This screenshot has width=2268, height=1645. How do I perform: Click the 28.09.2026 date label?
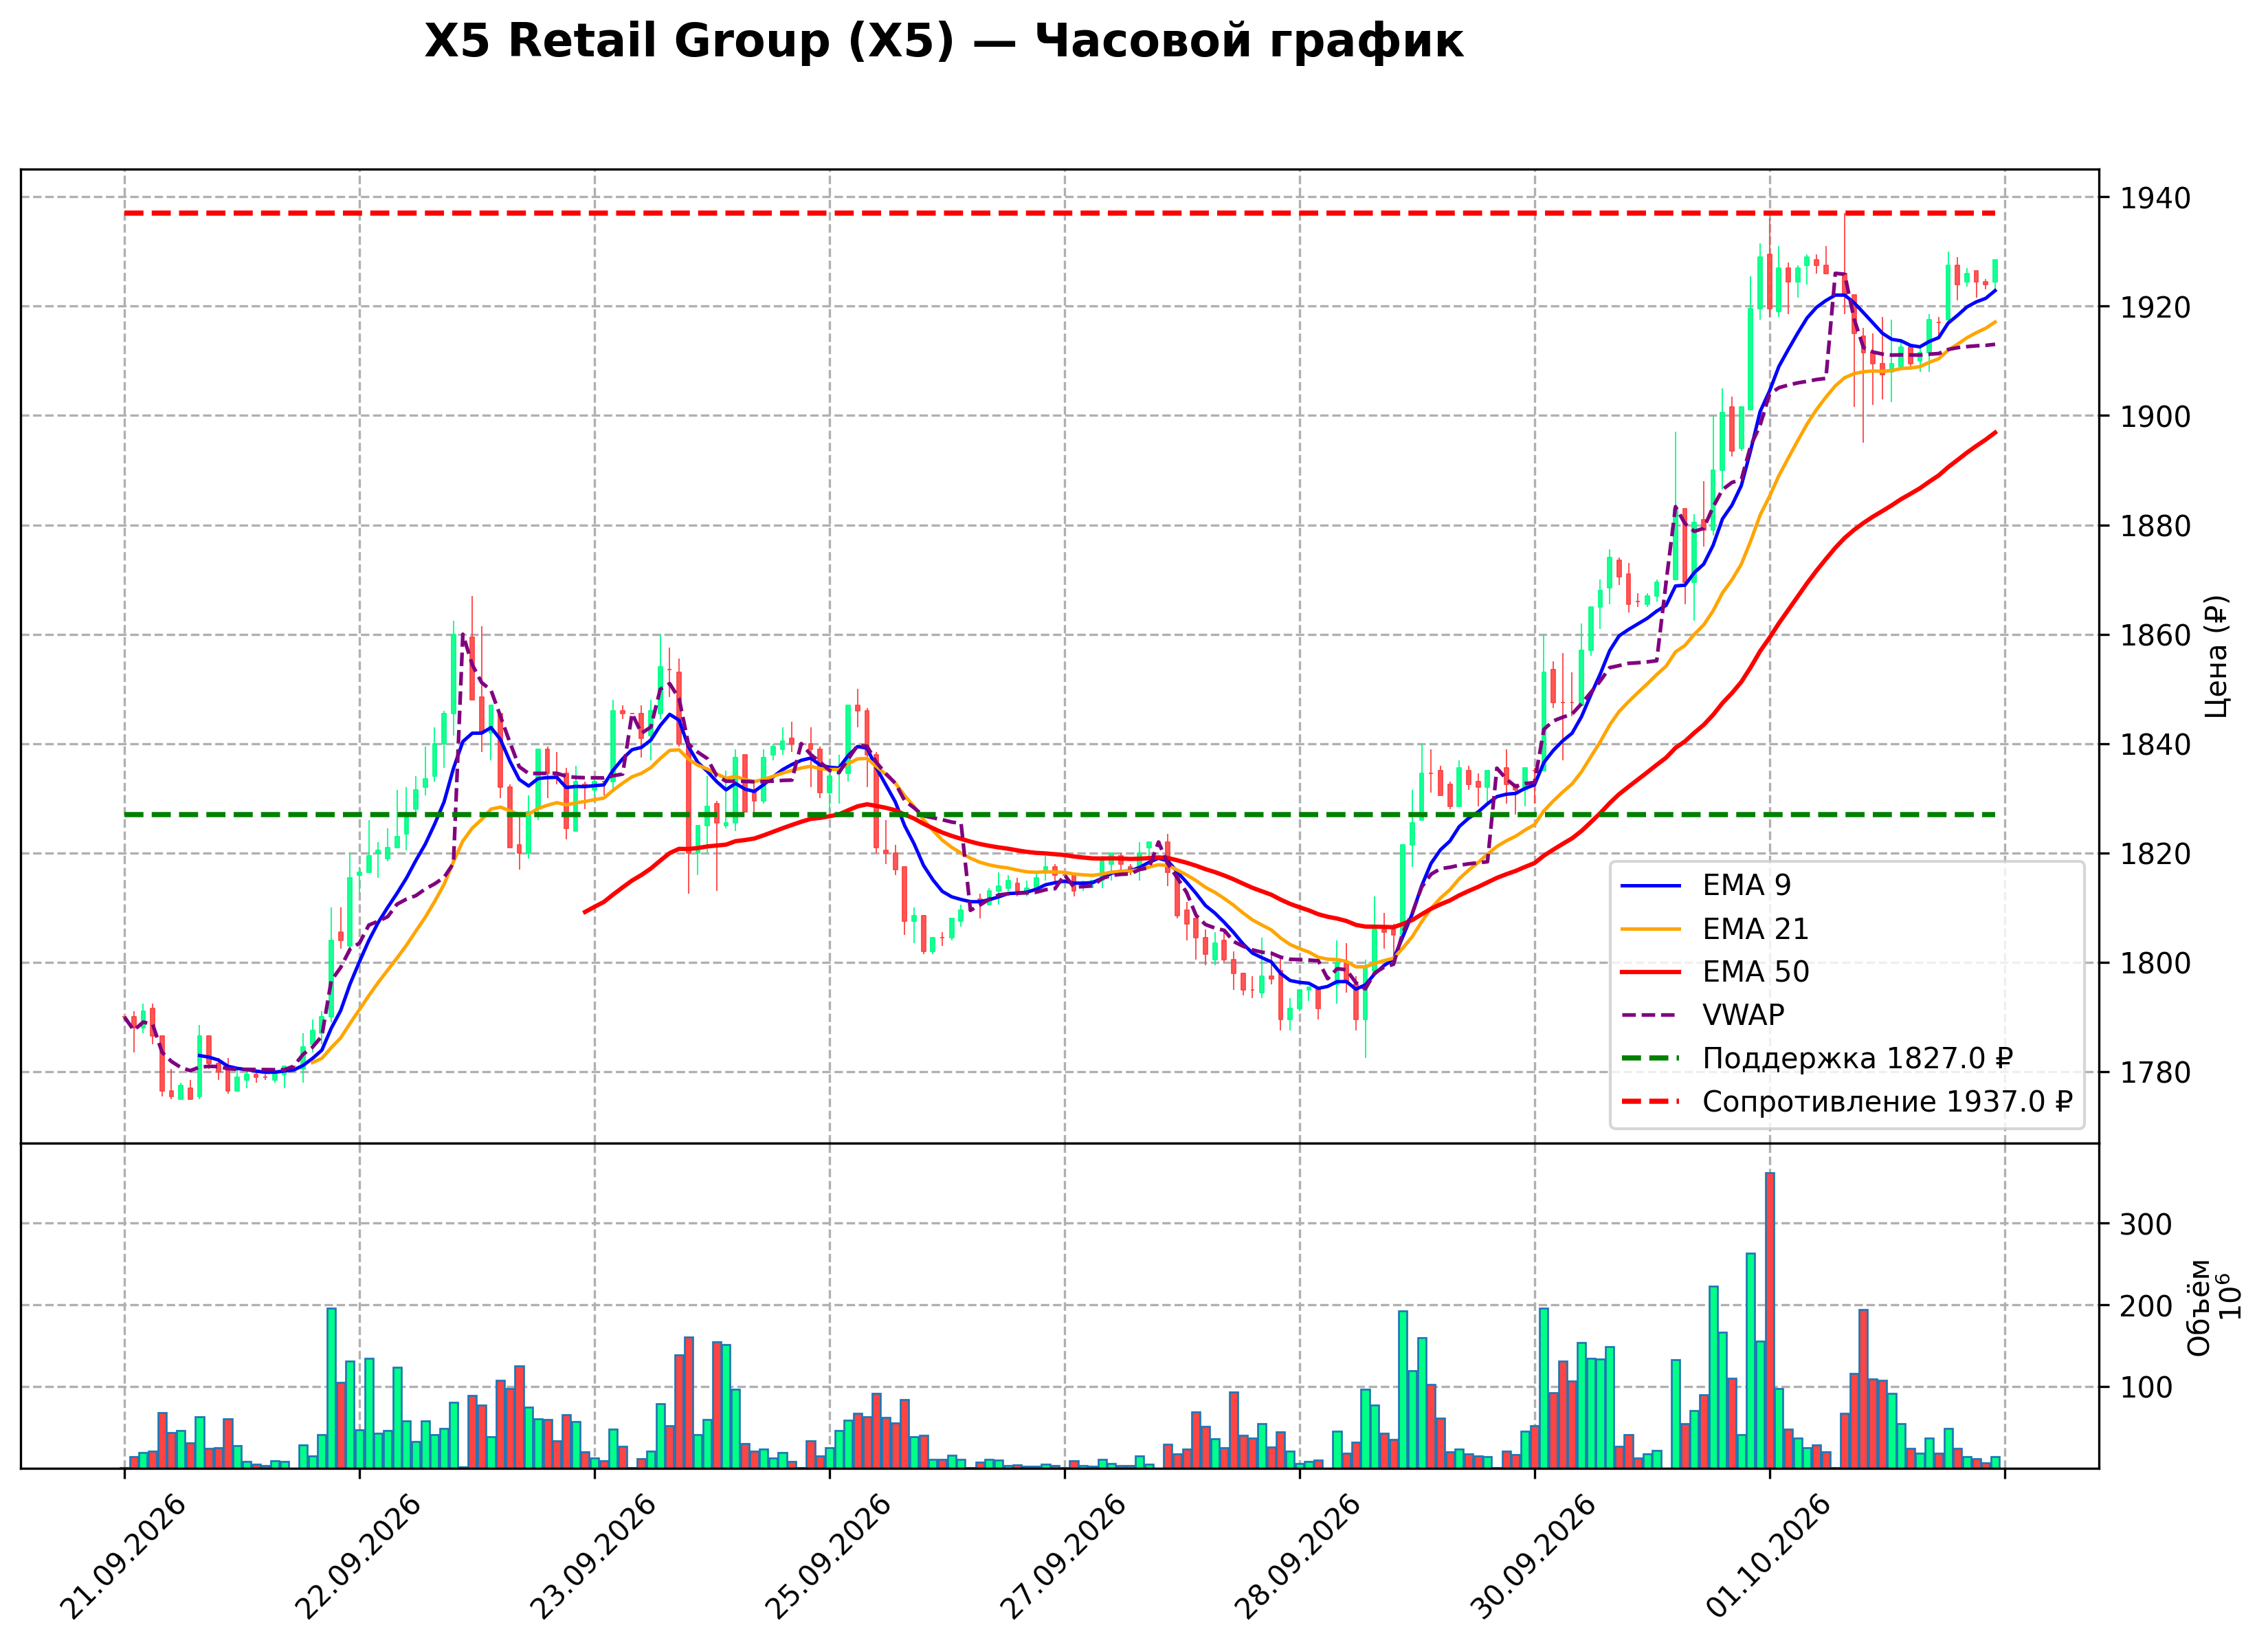click(1298, 1557)
